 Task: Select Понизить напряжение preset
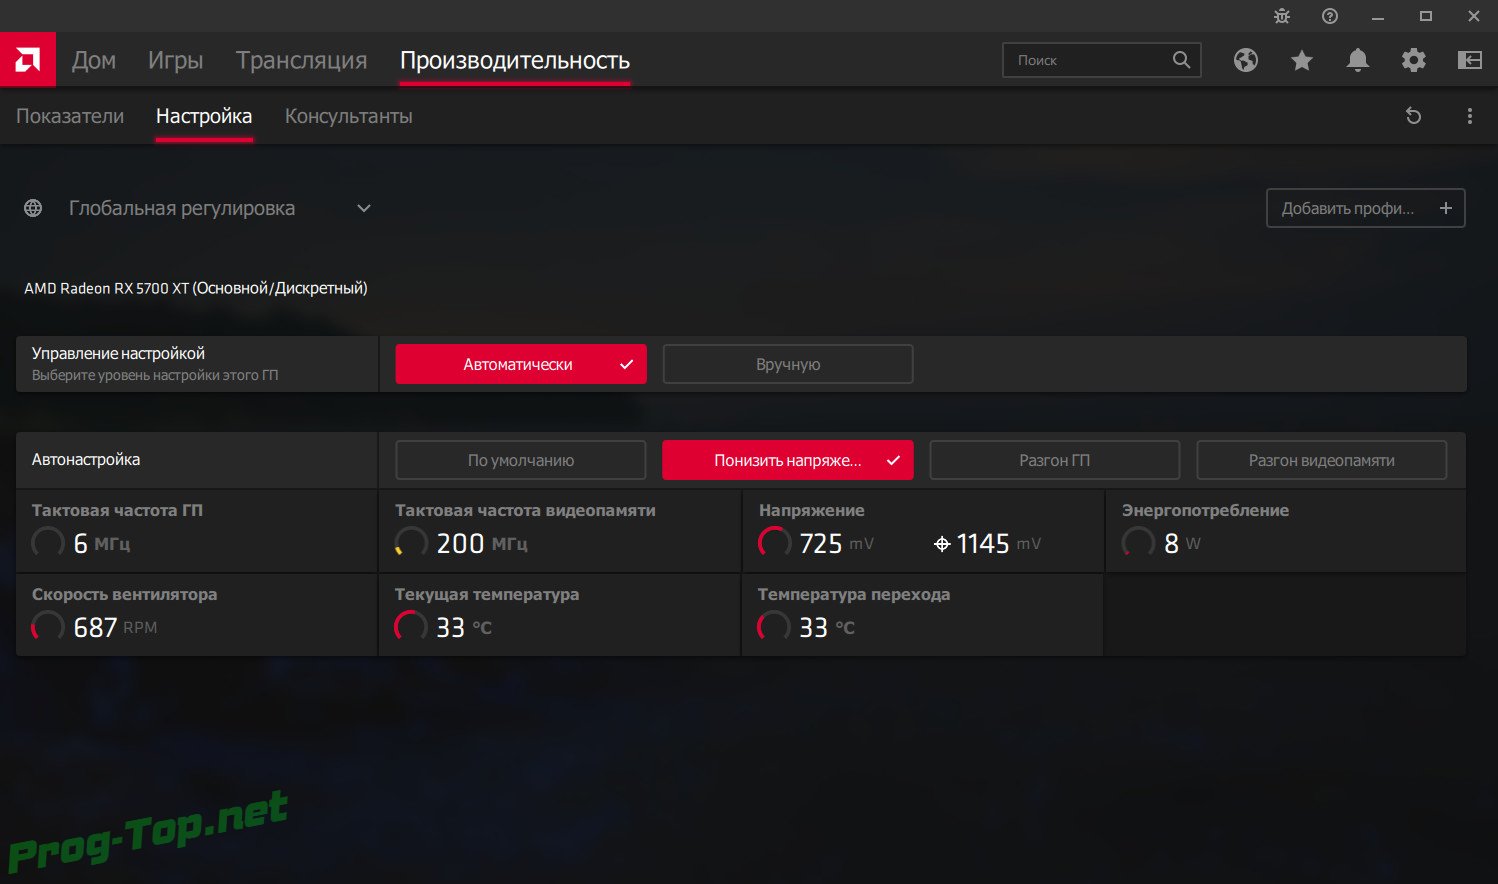[788, 460]
